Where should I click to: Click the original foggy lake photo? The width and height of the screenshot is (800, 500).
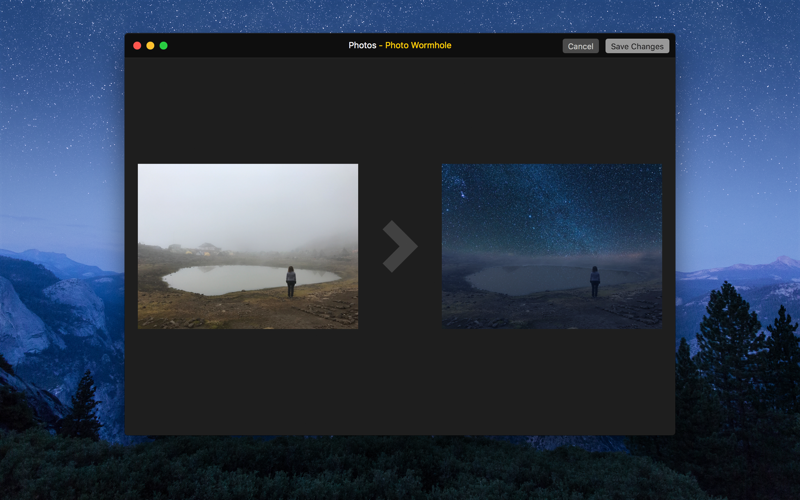248,246
